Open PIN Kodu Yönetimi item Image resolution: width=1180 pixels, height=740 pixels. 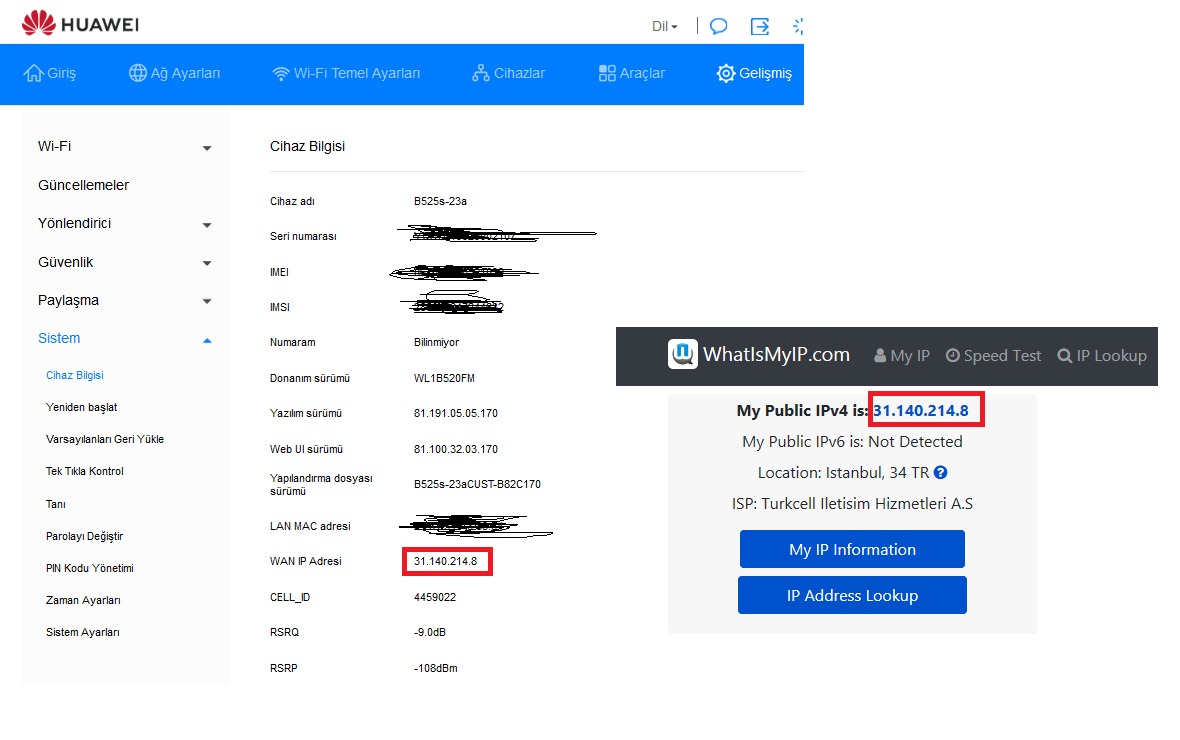coord(90,568)
